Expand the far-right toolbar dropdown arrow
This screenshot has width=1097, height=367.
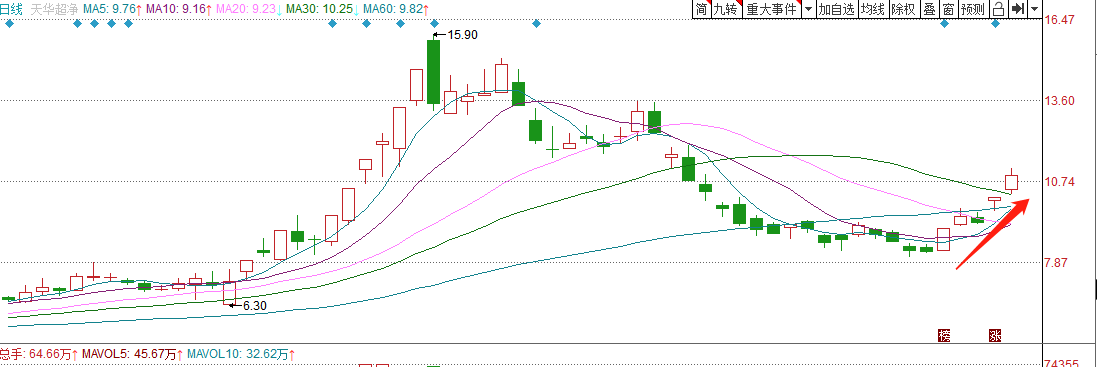1034,9
